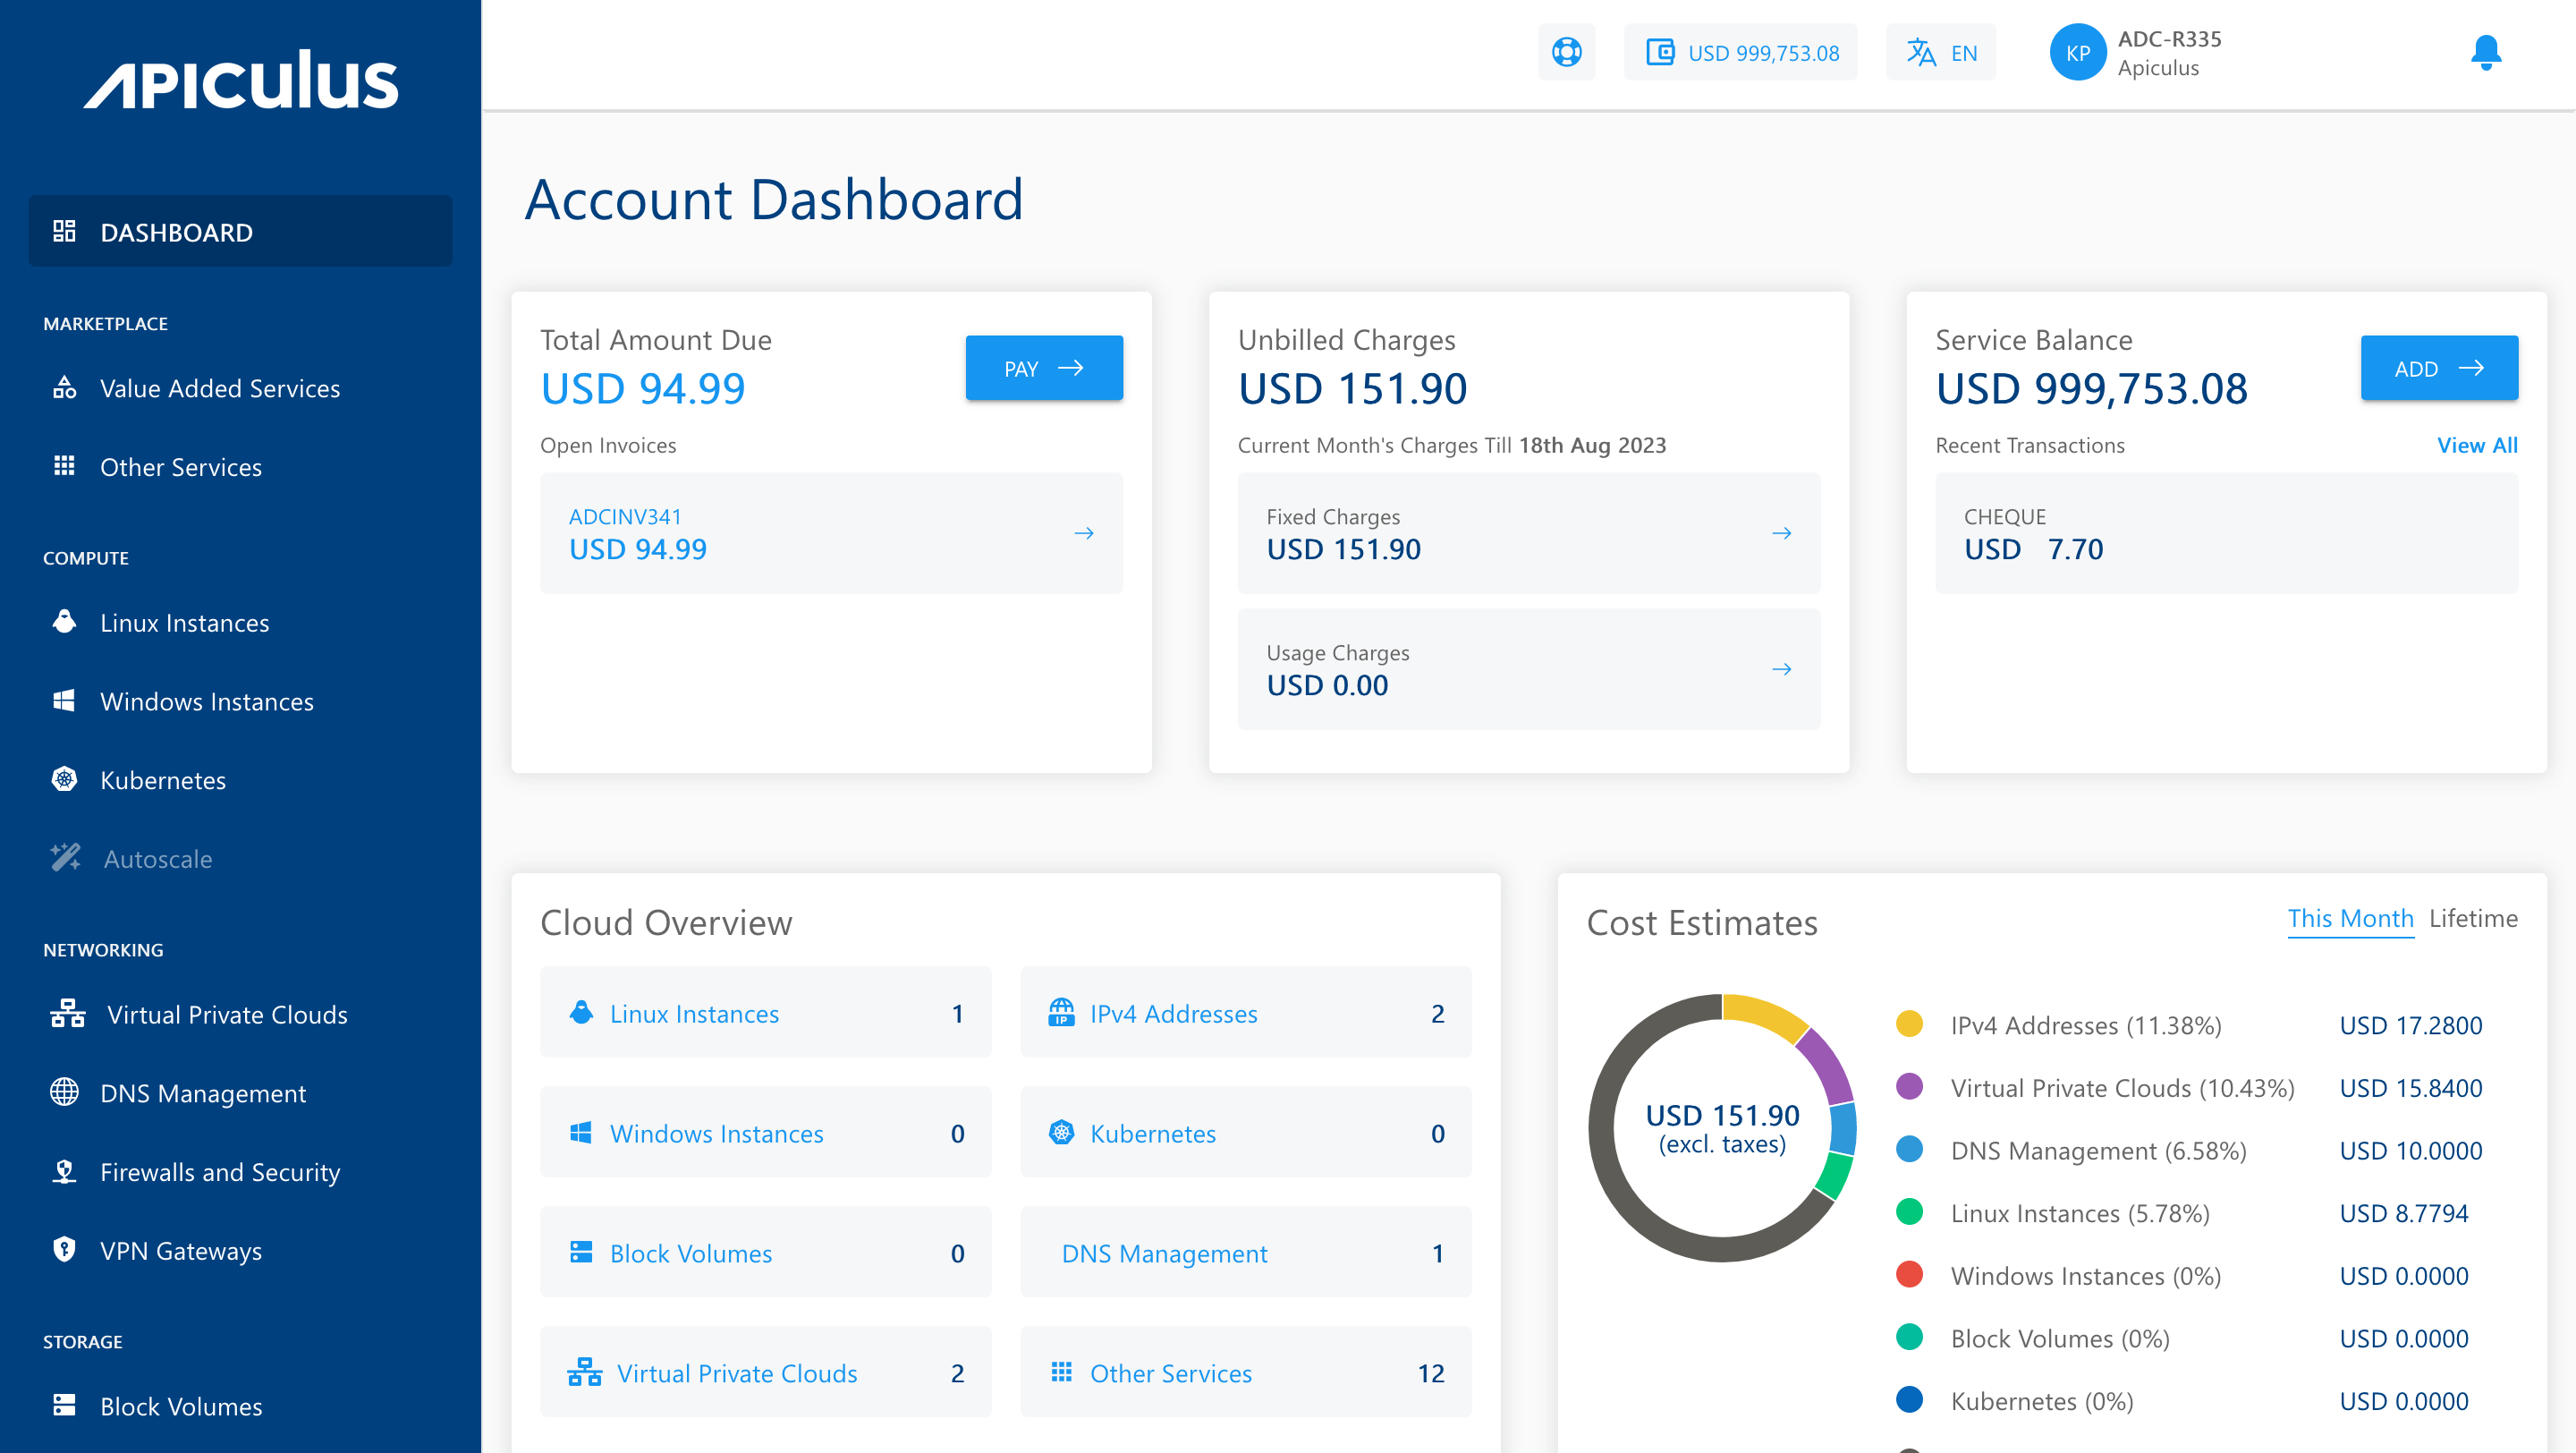The image size is (2576, 1453).
Task: Open VPN Gateways from the sidebar
Action: coord(181,1251)
